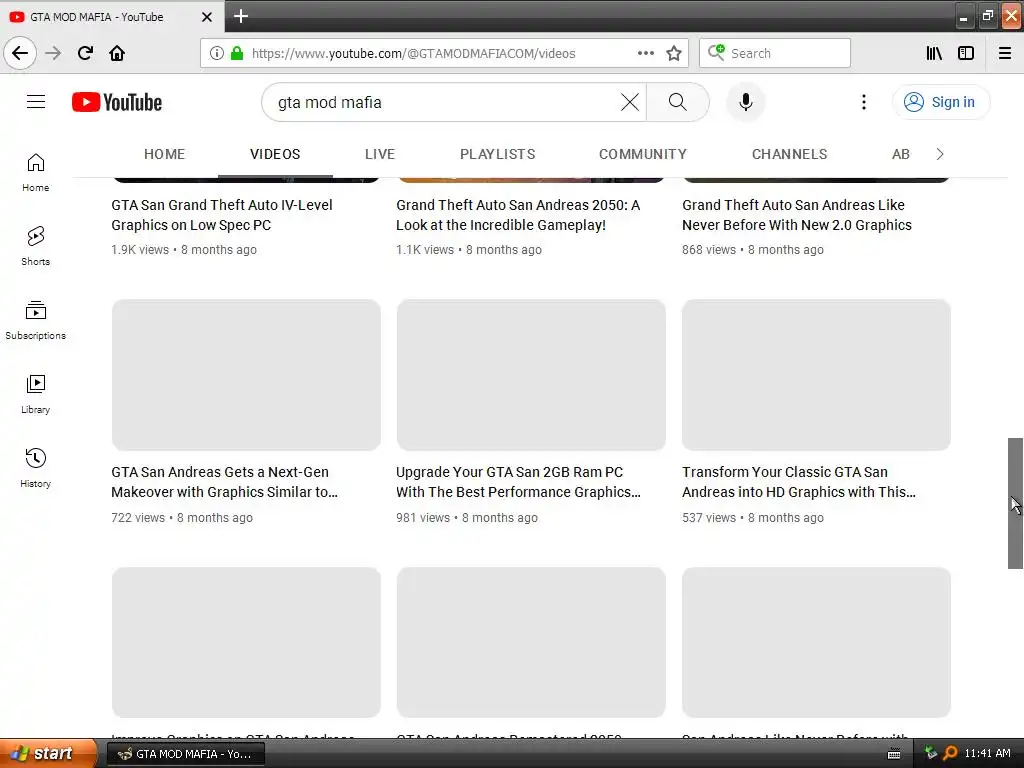Open the PLAYLISTS tab

click(498, 154)
